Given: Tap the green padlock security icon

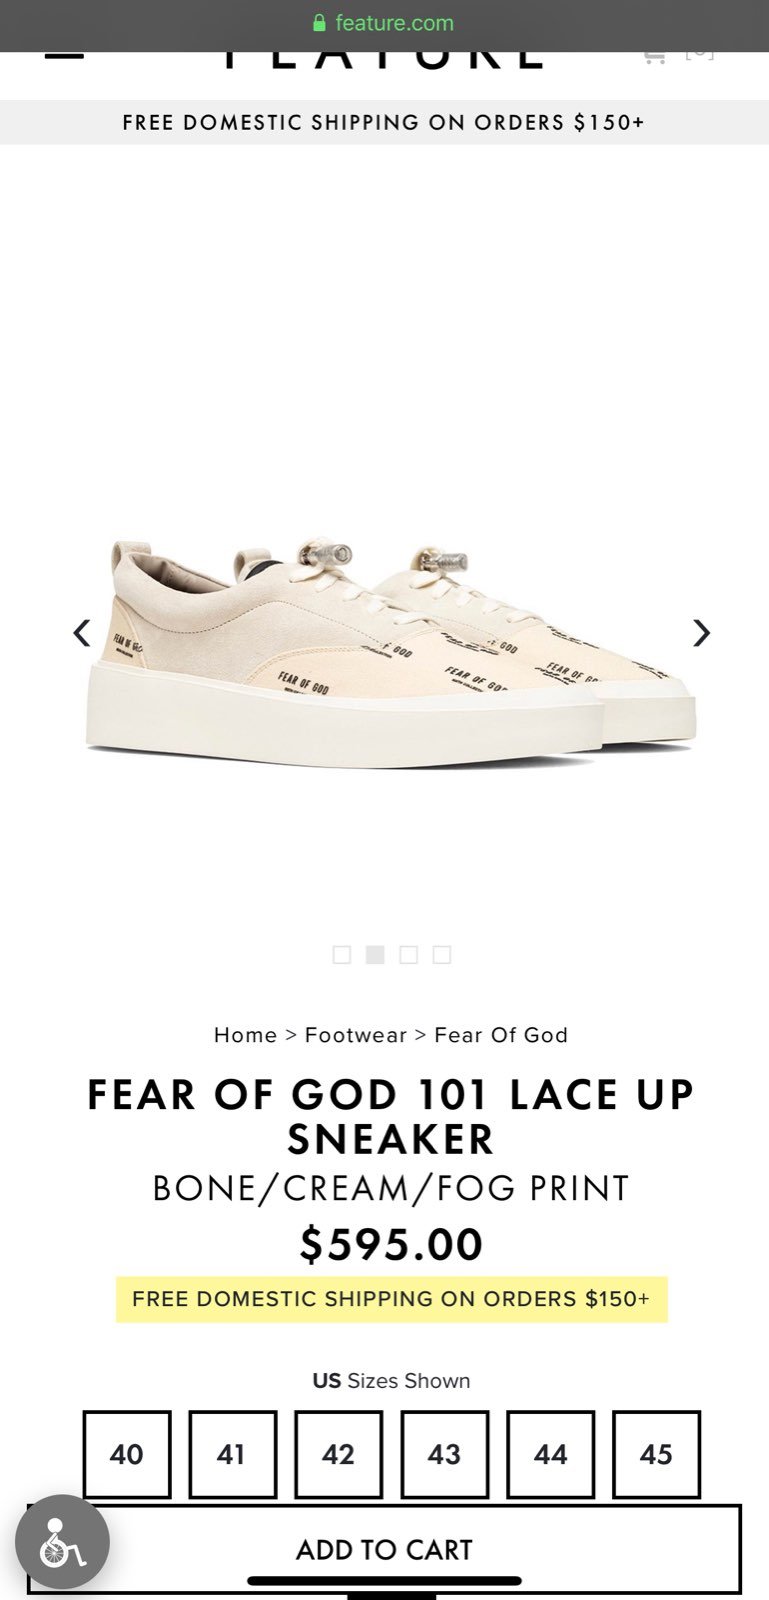Looking at the screenshot, I should pos(320,23).
